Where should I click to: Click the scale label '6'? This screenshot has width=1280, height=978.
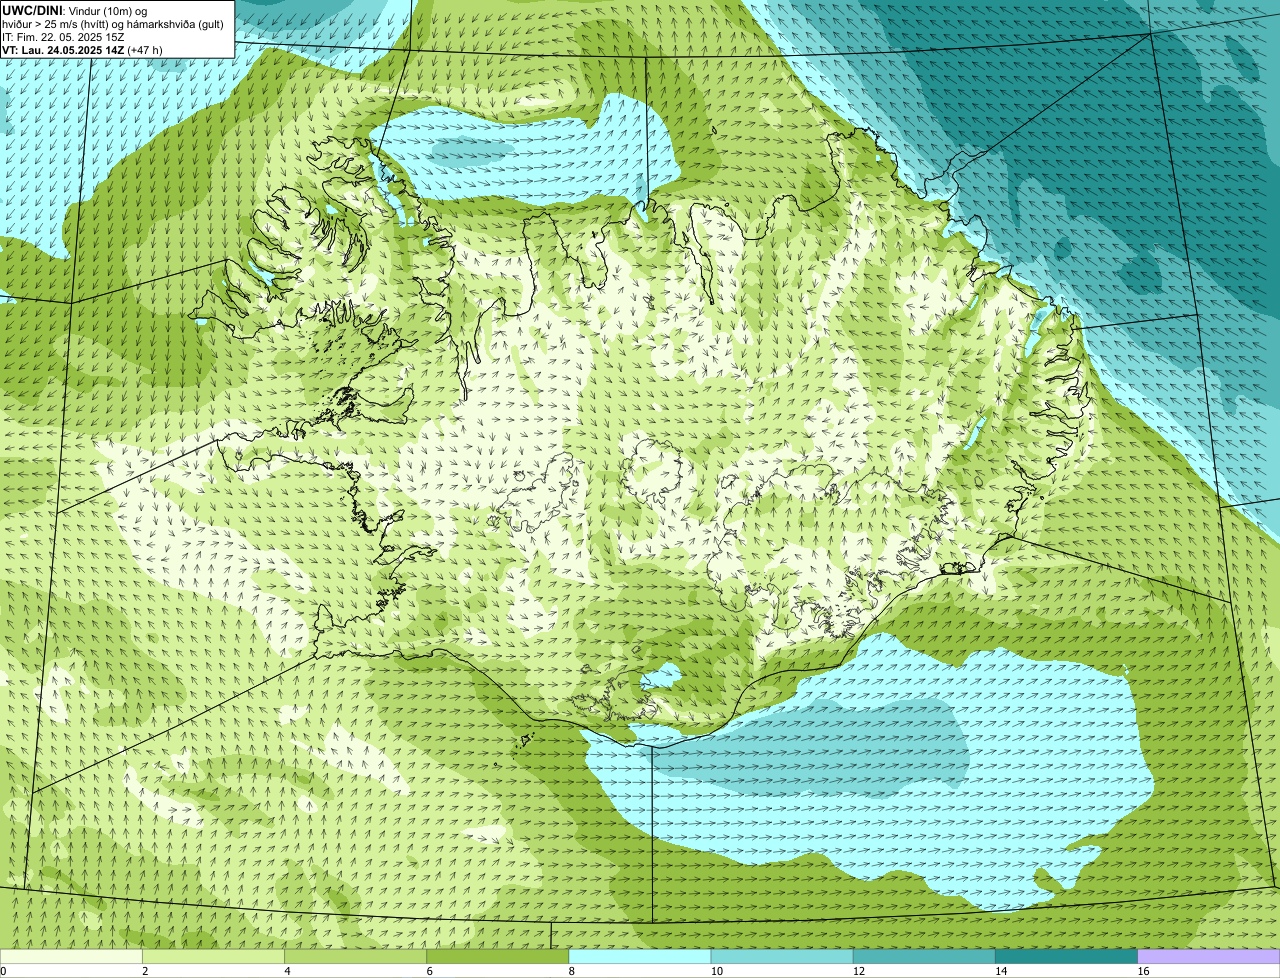(430, 971)
